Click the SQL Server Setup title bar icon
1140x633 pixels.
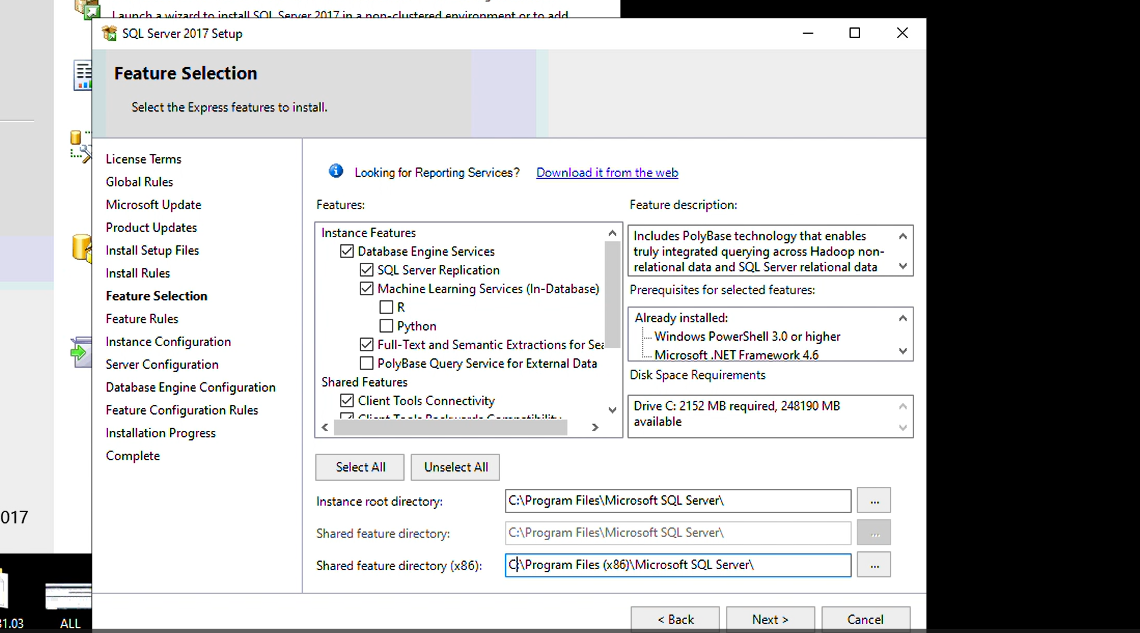[109, 33]
